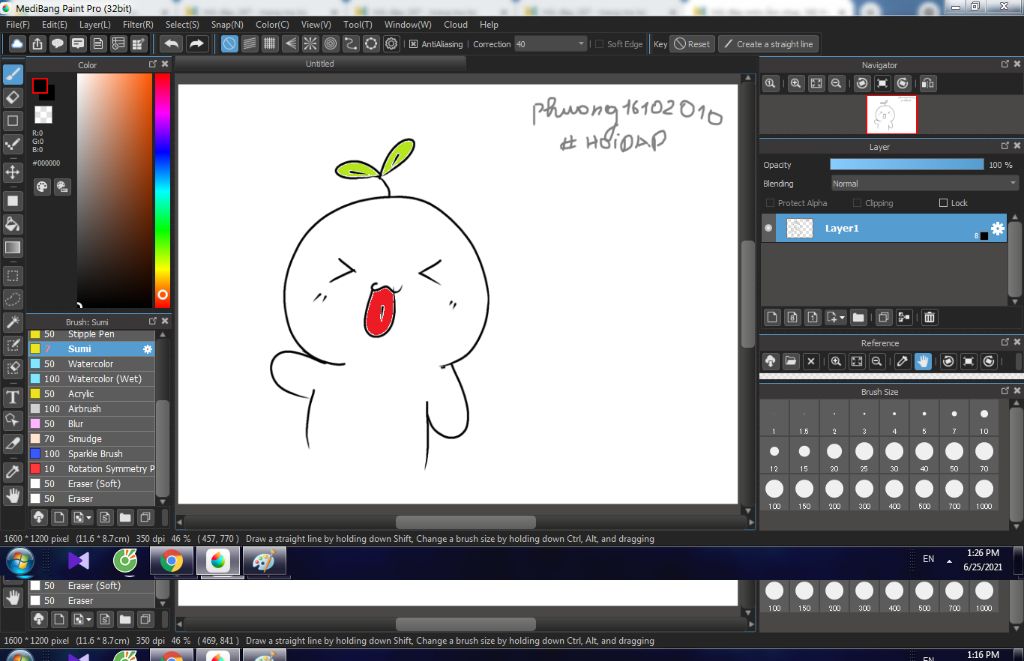Select the Brush tool in the left toolbar
The width and height of the screenshot is (1024, 661).
[13, 74]
